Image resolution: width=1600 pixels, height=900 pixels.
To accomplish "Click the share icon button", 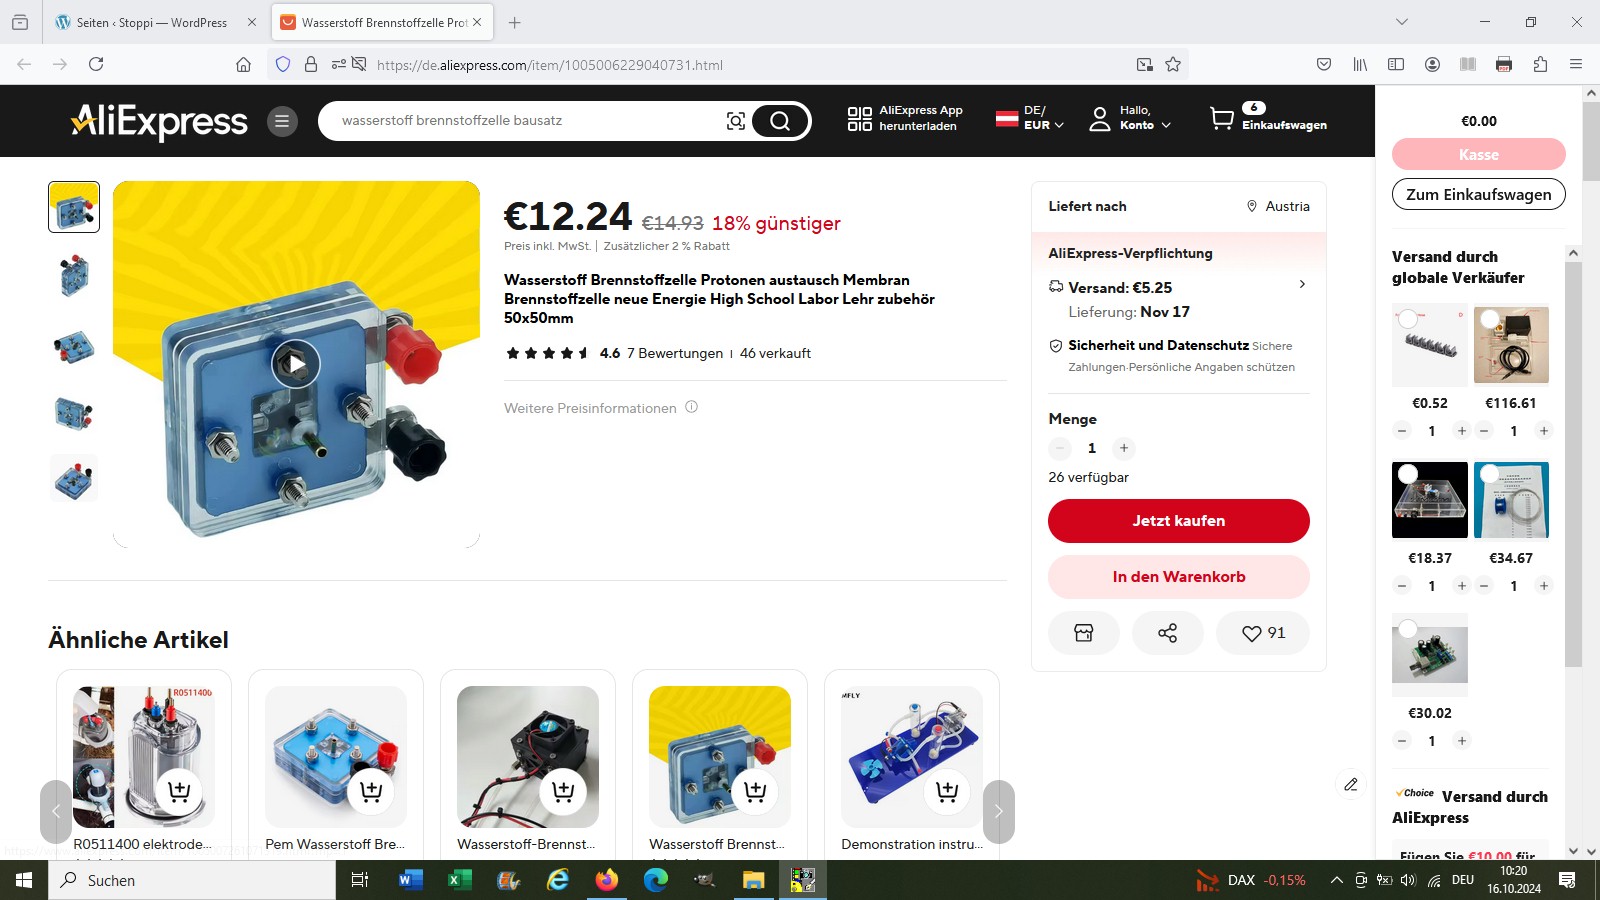I will 1167,633.
